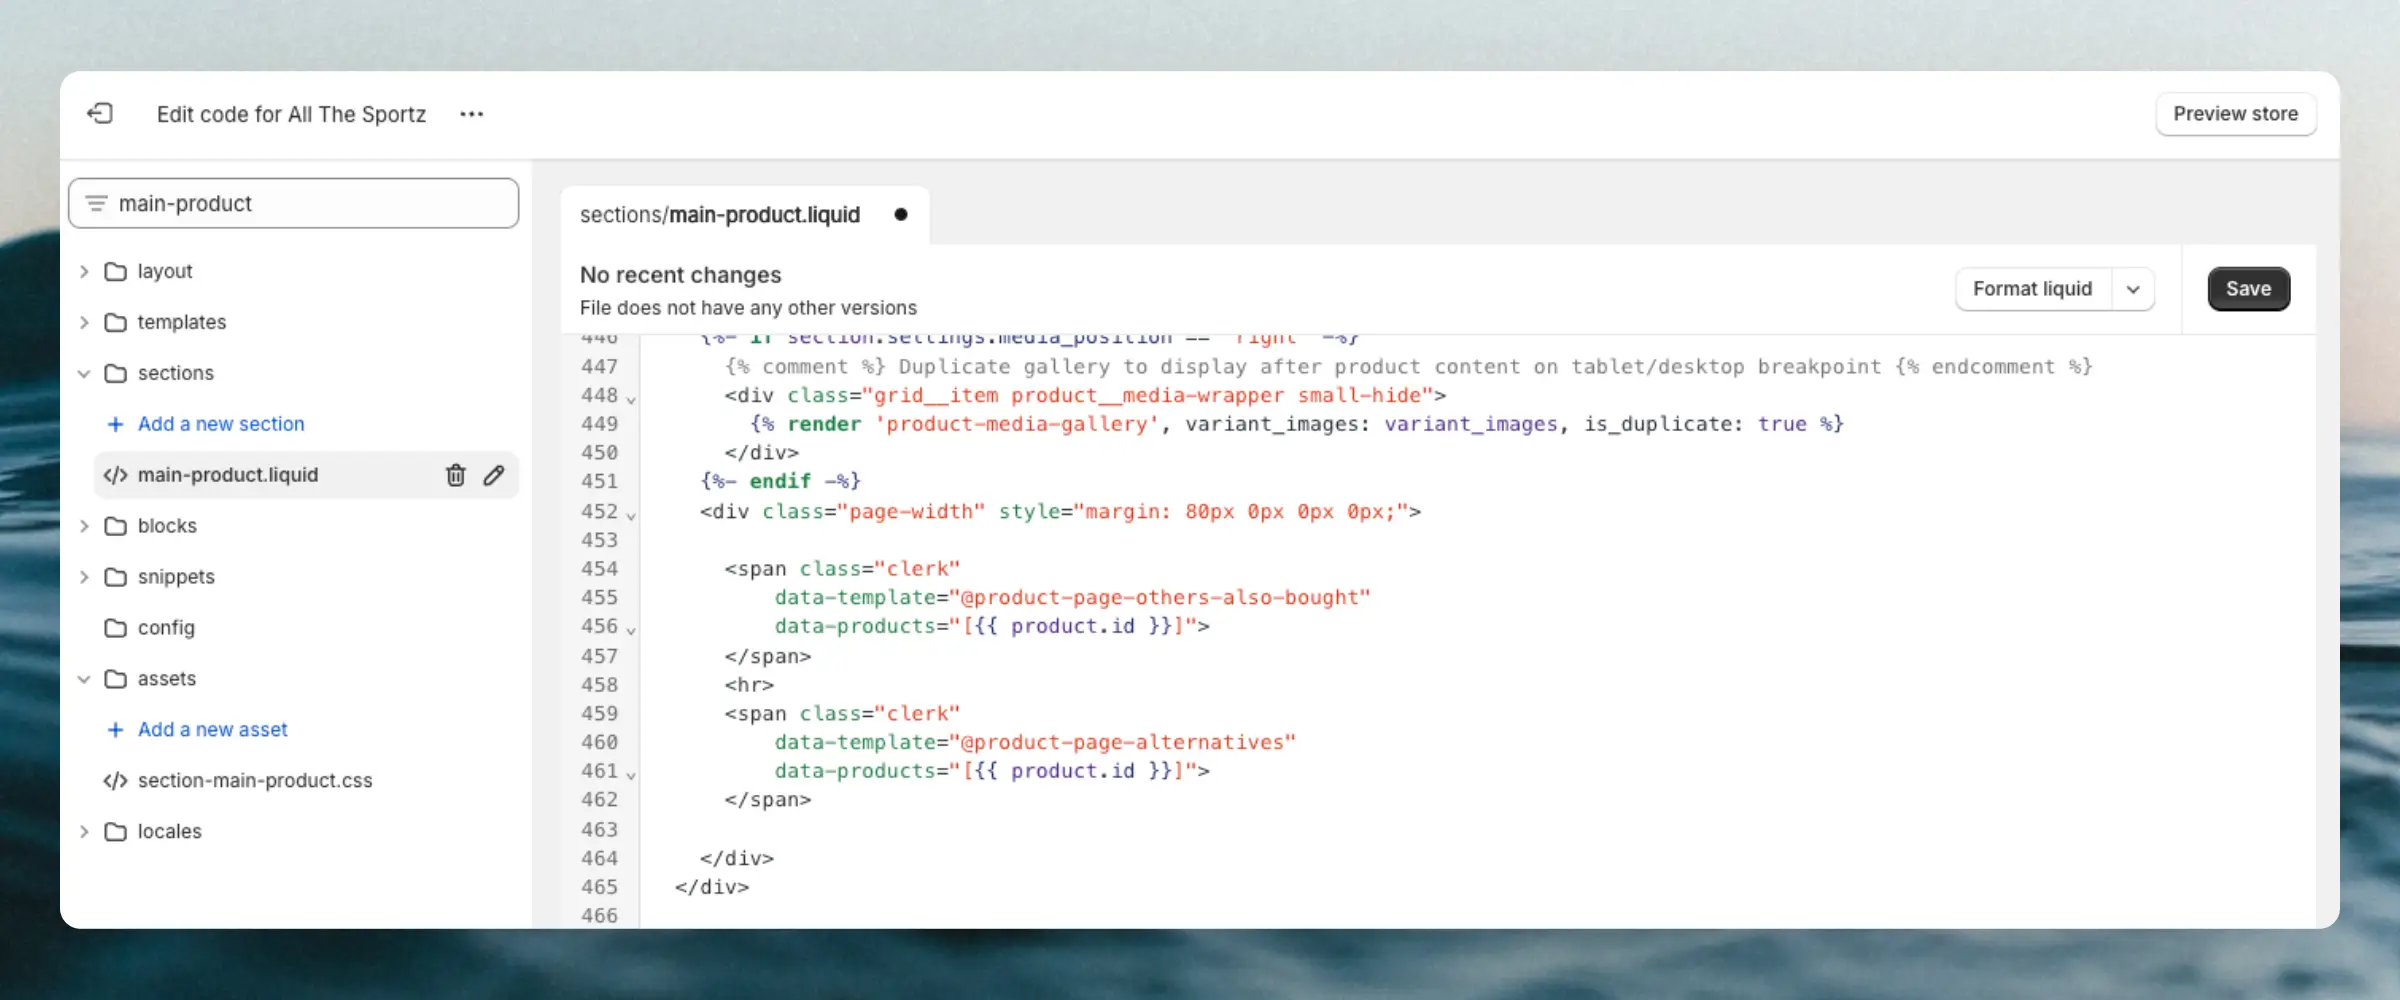2400x1000 pixels.
Task: Click the filter icon in search box
Action: 96,204
